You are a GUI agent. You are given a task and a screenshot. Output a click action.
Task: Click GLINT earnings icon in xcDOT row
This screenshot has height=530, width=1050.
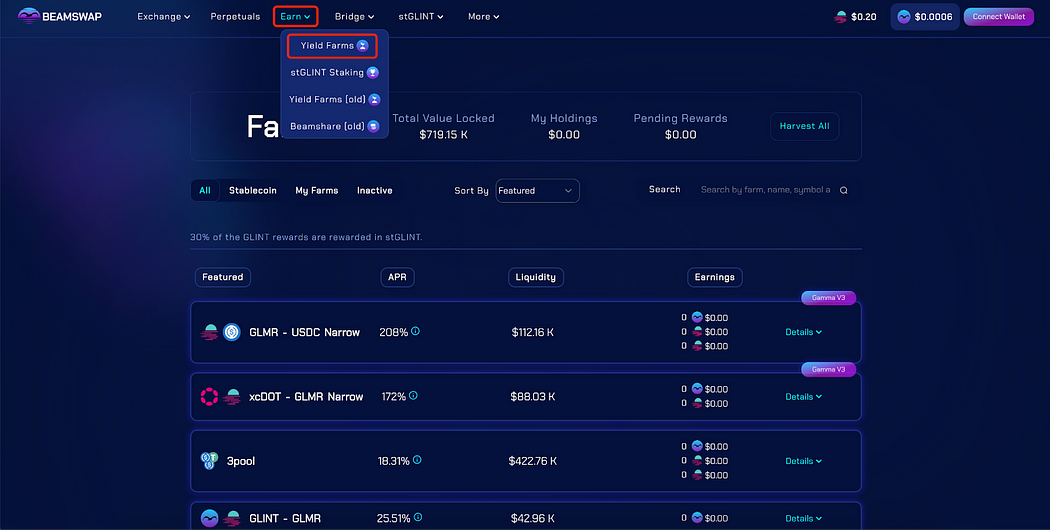coord(697,389)
